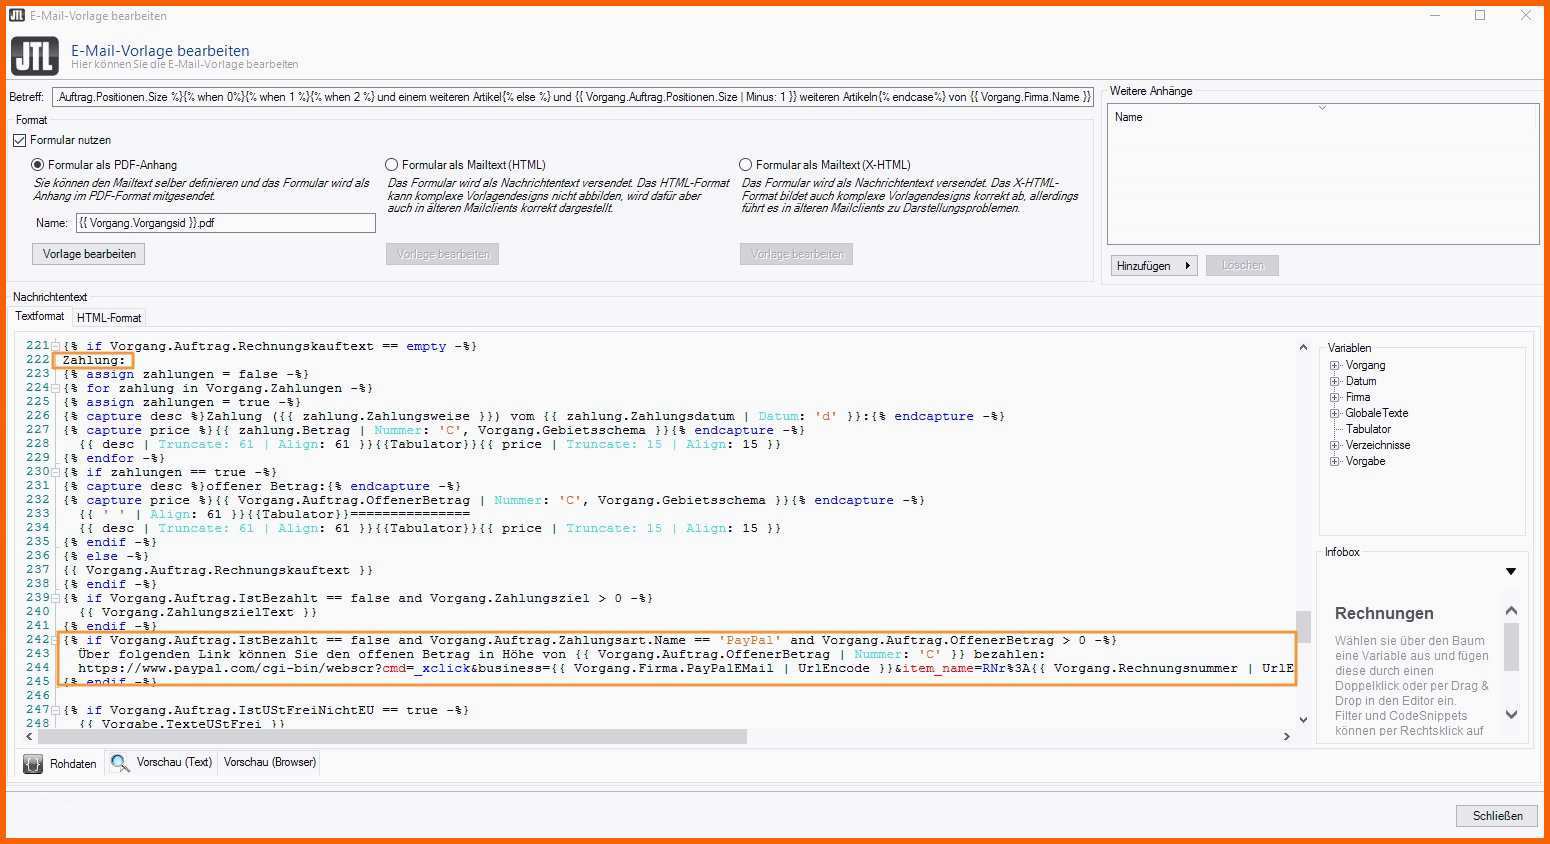Open the Vorschau (Browser) tab
The height and width of the screenshot is (844, 1550).
click(x=270, y=762)
